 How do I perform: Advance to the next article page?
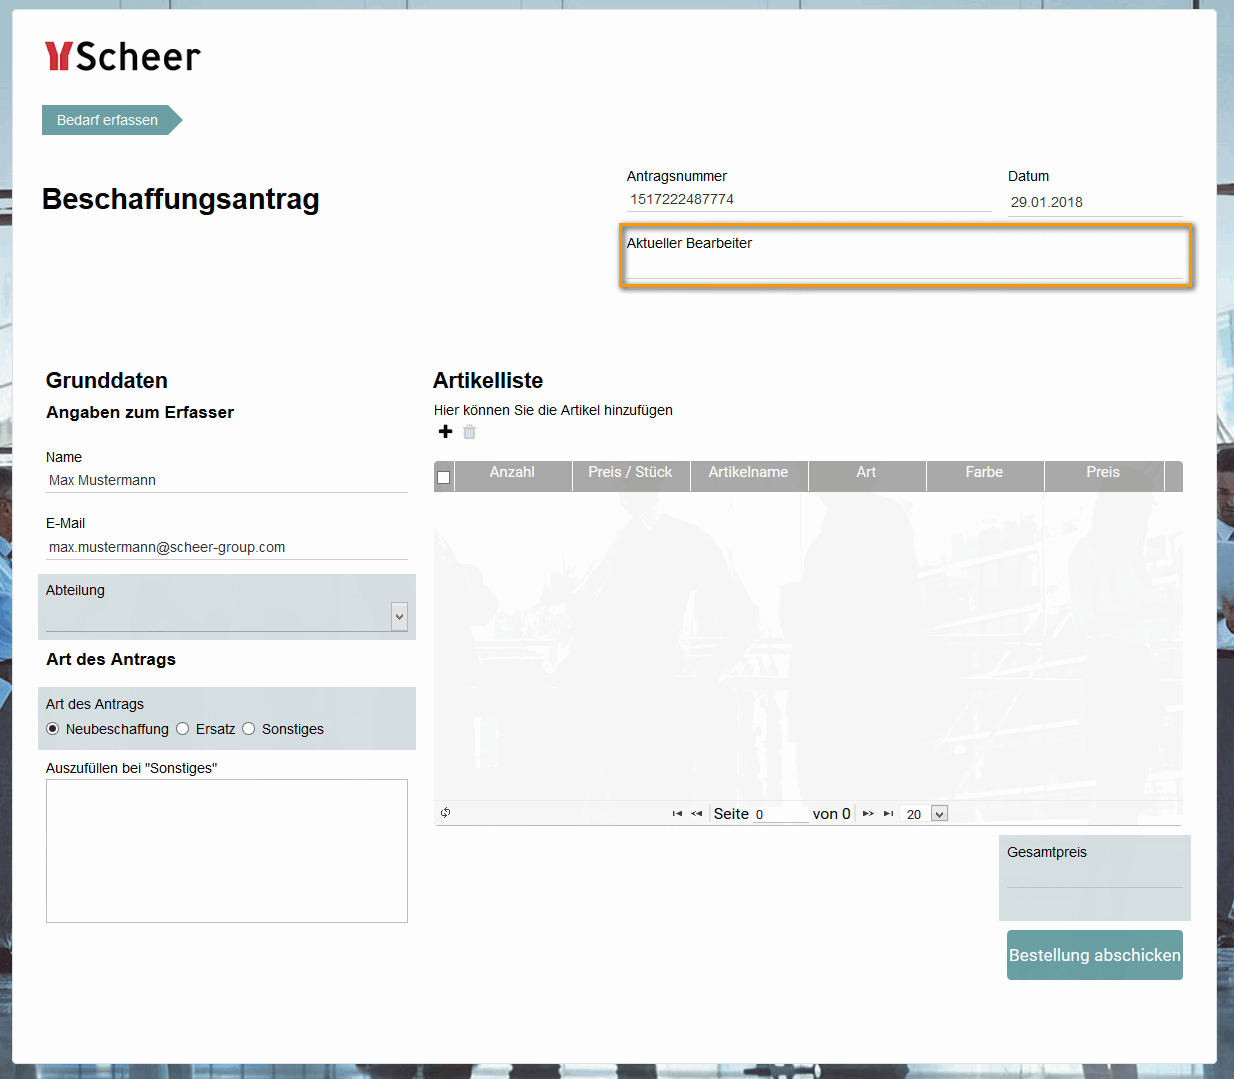pos(868,813)
